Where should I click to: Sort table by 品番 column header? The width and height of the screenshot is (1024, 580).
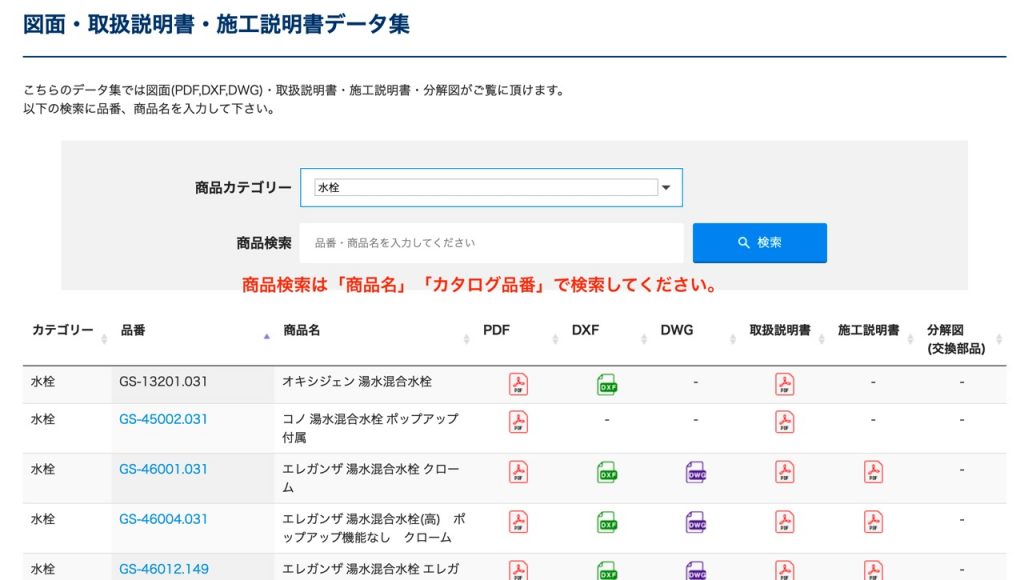[133, 330]
